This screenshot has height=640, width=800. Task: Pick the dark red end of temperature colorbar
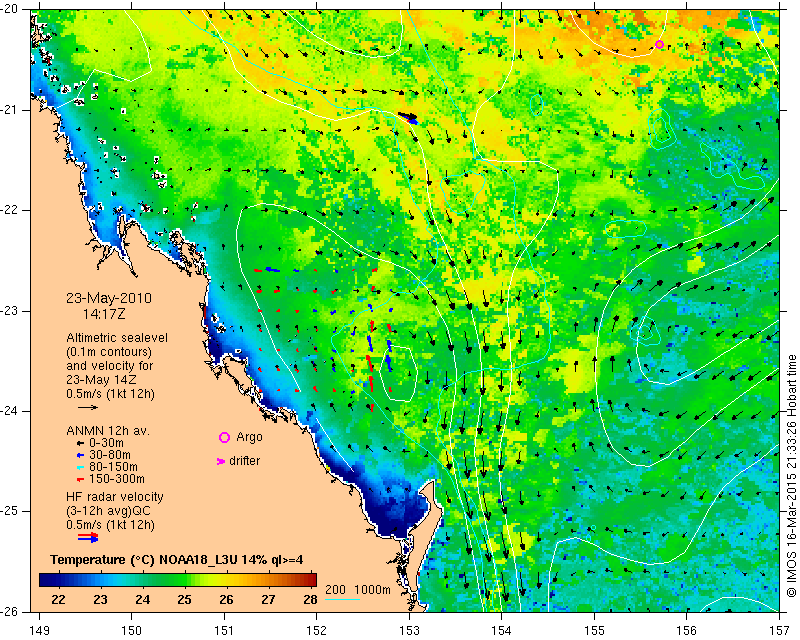click(x=312, y=580)
